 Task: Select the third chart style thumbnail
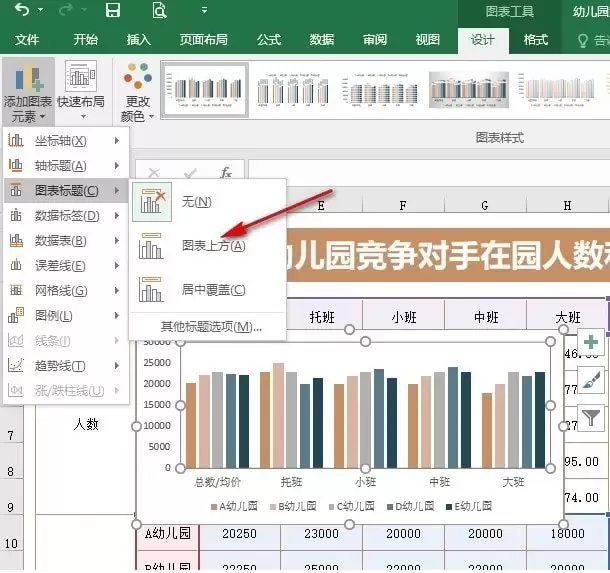click(x=380, y=89)
